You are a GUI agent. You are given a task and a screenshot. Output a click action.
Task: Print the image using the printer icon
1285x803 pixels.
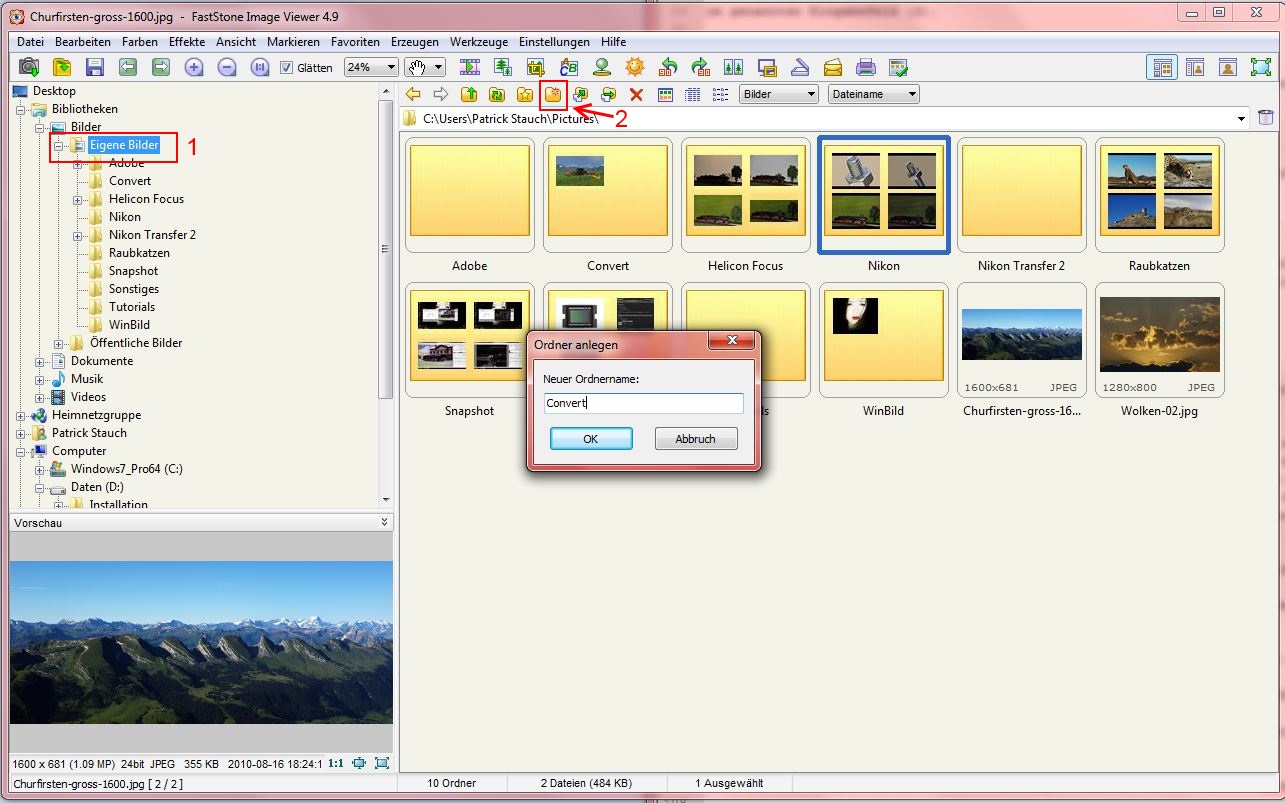pos(866,67)
